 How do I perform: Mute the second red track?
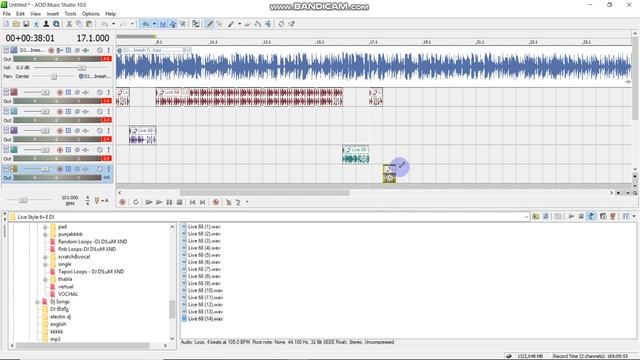click(x=100, y=93)
